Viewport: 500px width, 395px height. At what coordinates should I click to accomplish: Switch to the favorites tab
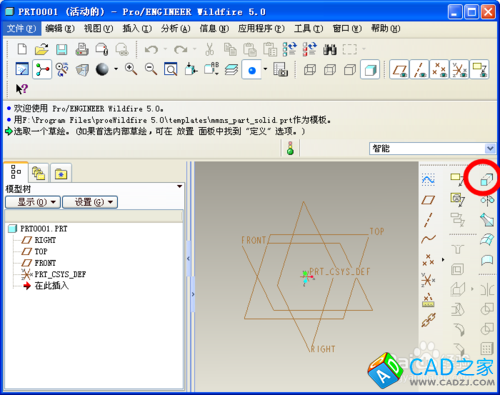click(61, 173)
